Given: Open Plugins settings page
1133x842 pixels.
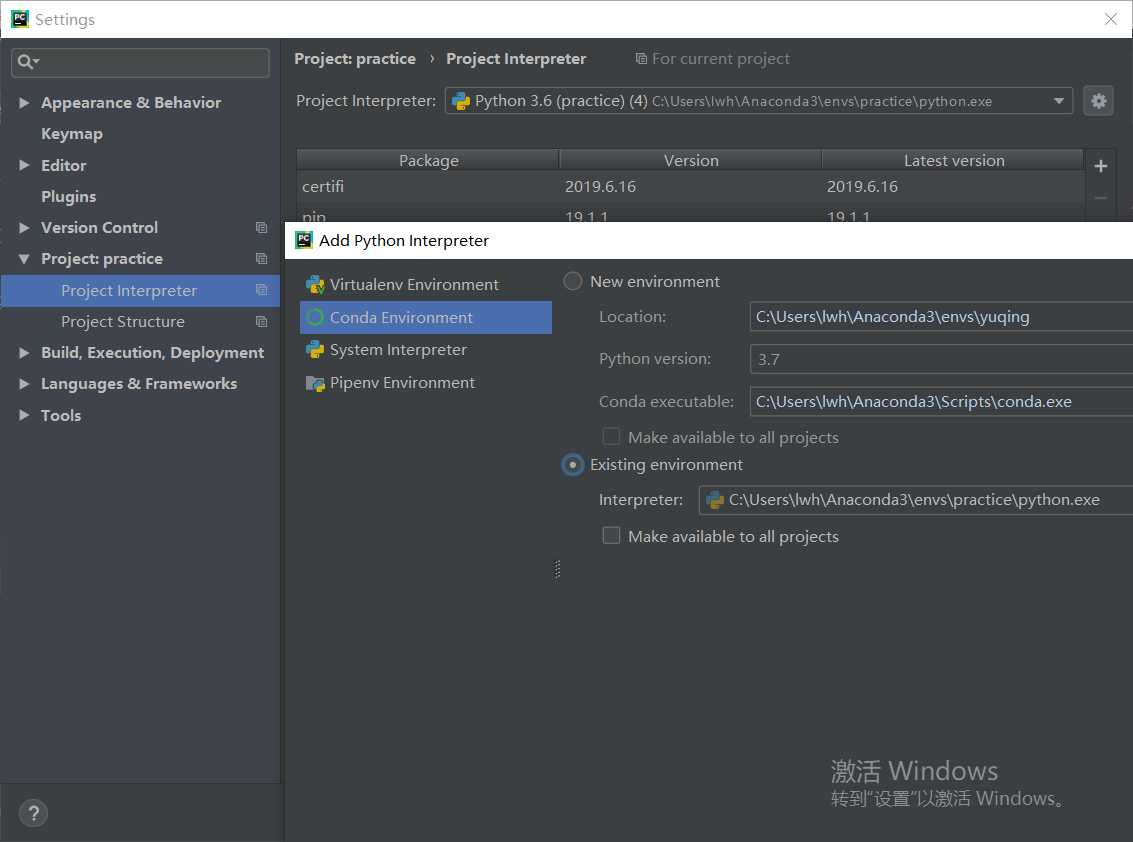Looking at the screenshot, I should [69, 197].
